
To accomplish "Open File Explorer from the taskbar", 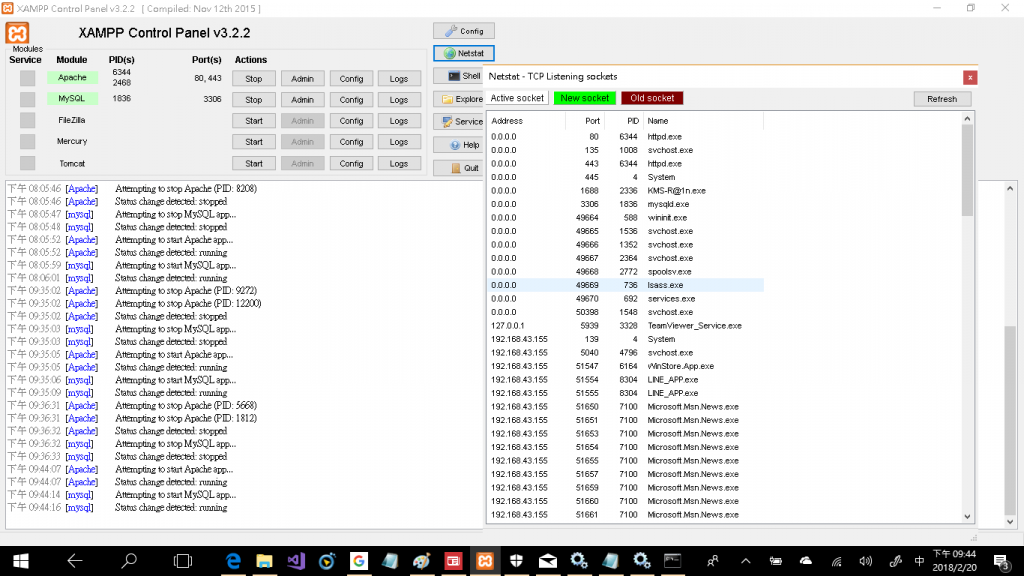I will [264, 561].
